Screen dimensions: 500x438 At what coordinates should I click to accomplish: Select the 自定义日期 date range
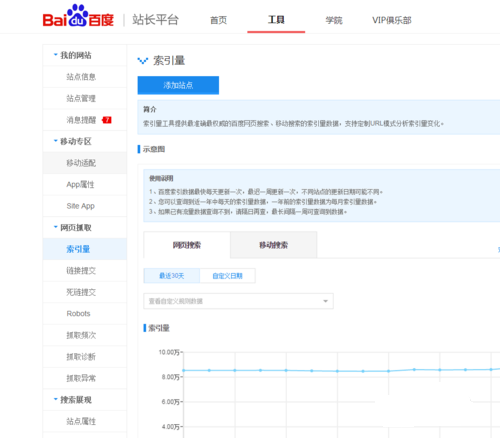[228, 276]
